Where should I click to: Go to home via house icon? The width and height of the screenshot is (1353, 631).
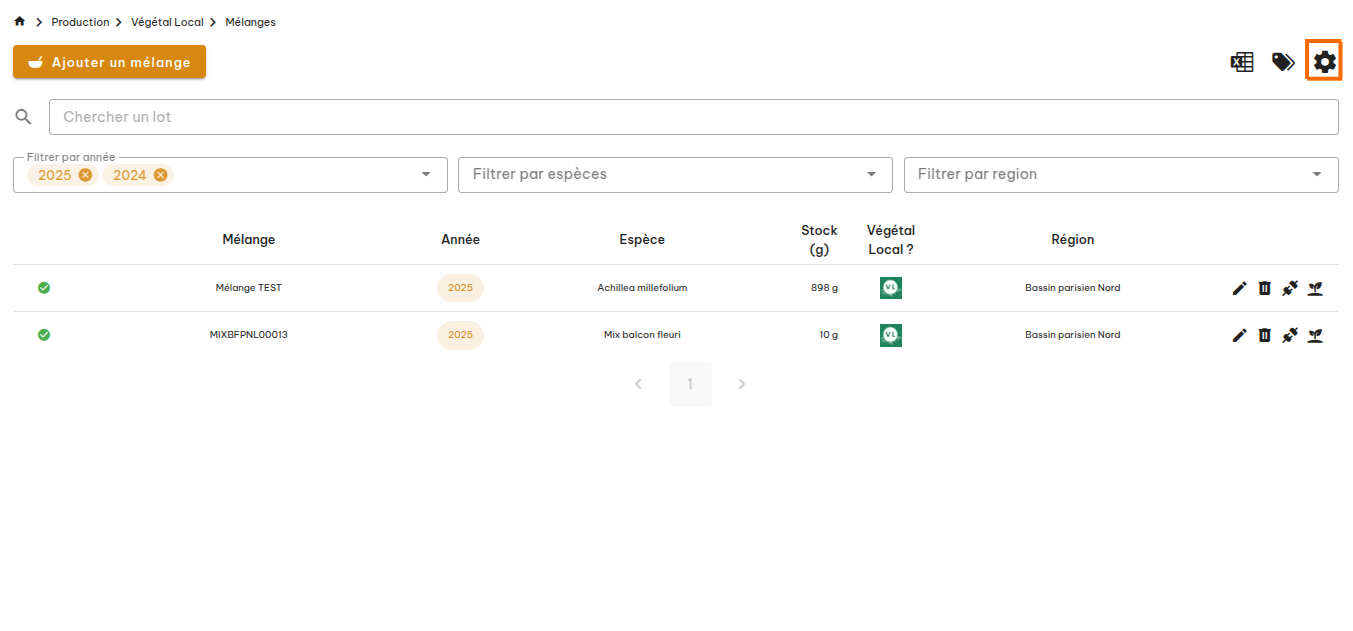(20, 22)
